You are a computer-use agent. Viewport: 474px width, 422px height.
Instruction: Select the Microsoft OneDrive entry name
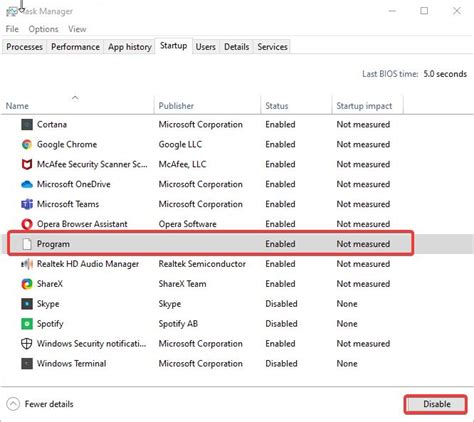[74, 184]
